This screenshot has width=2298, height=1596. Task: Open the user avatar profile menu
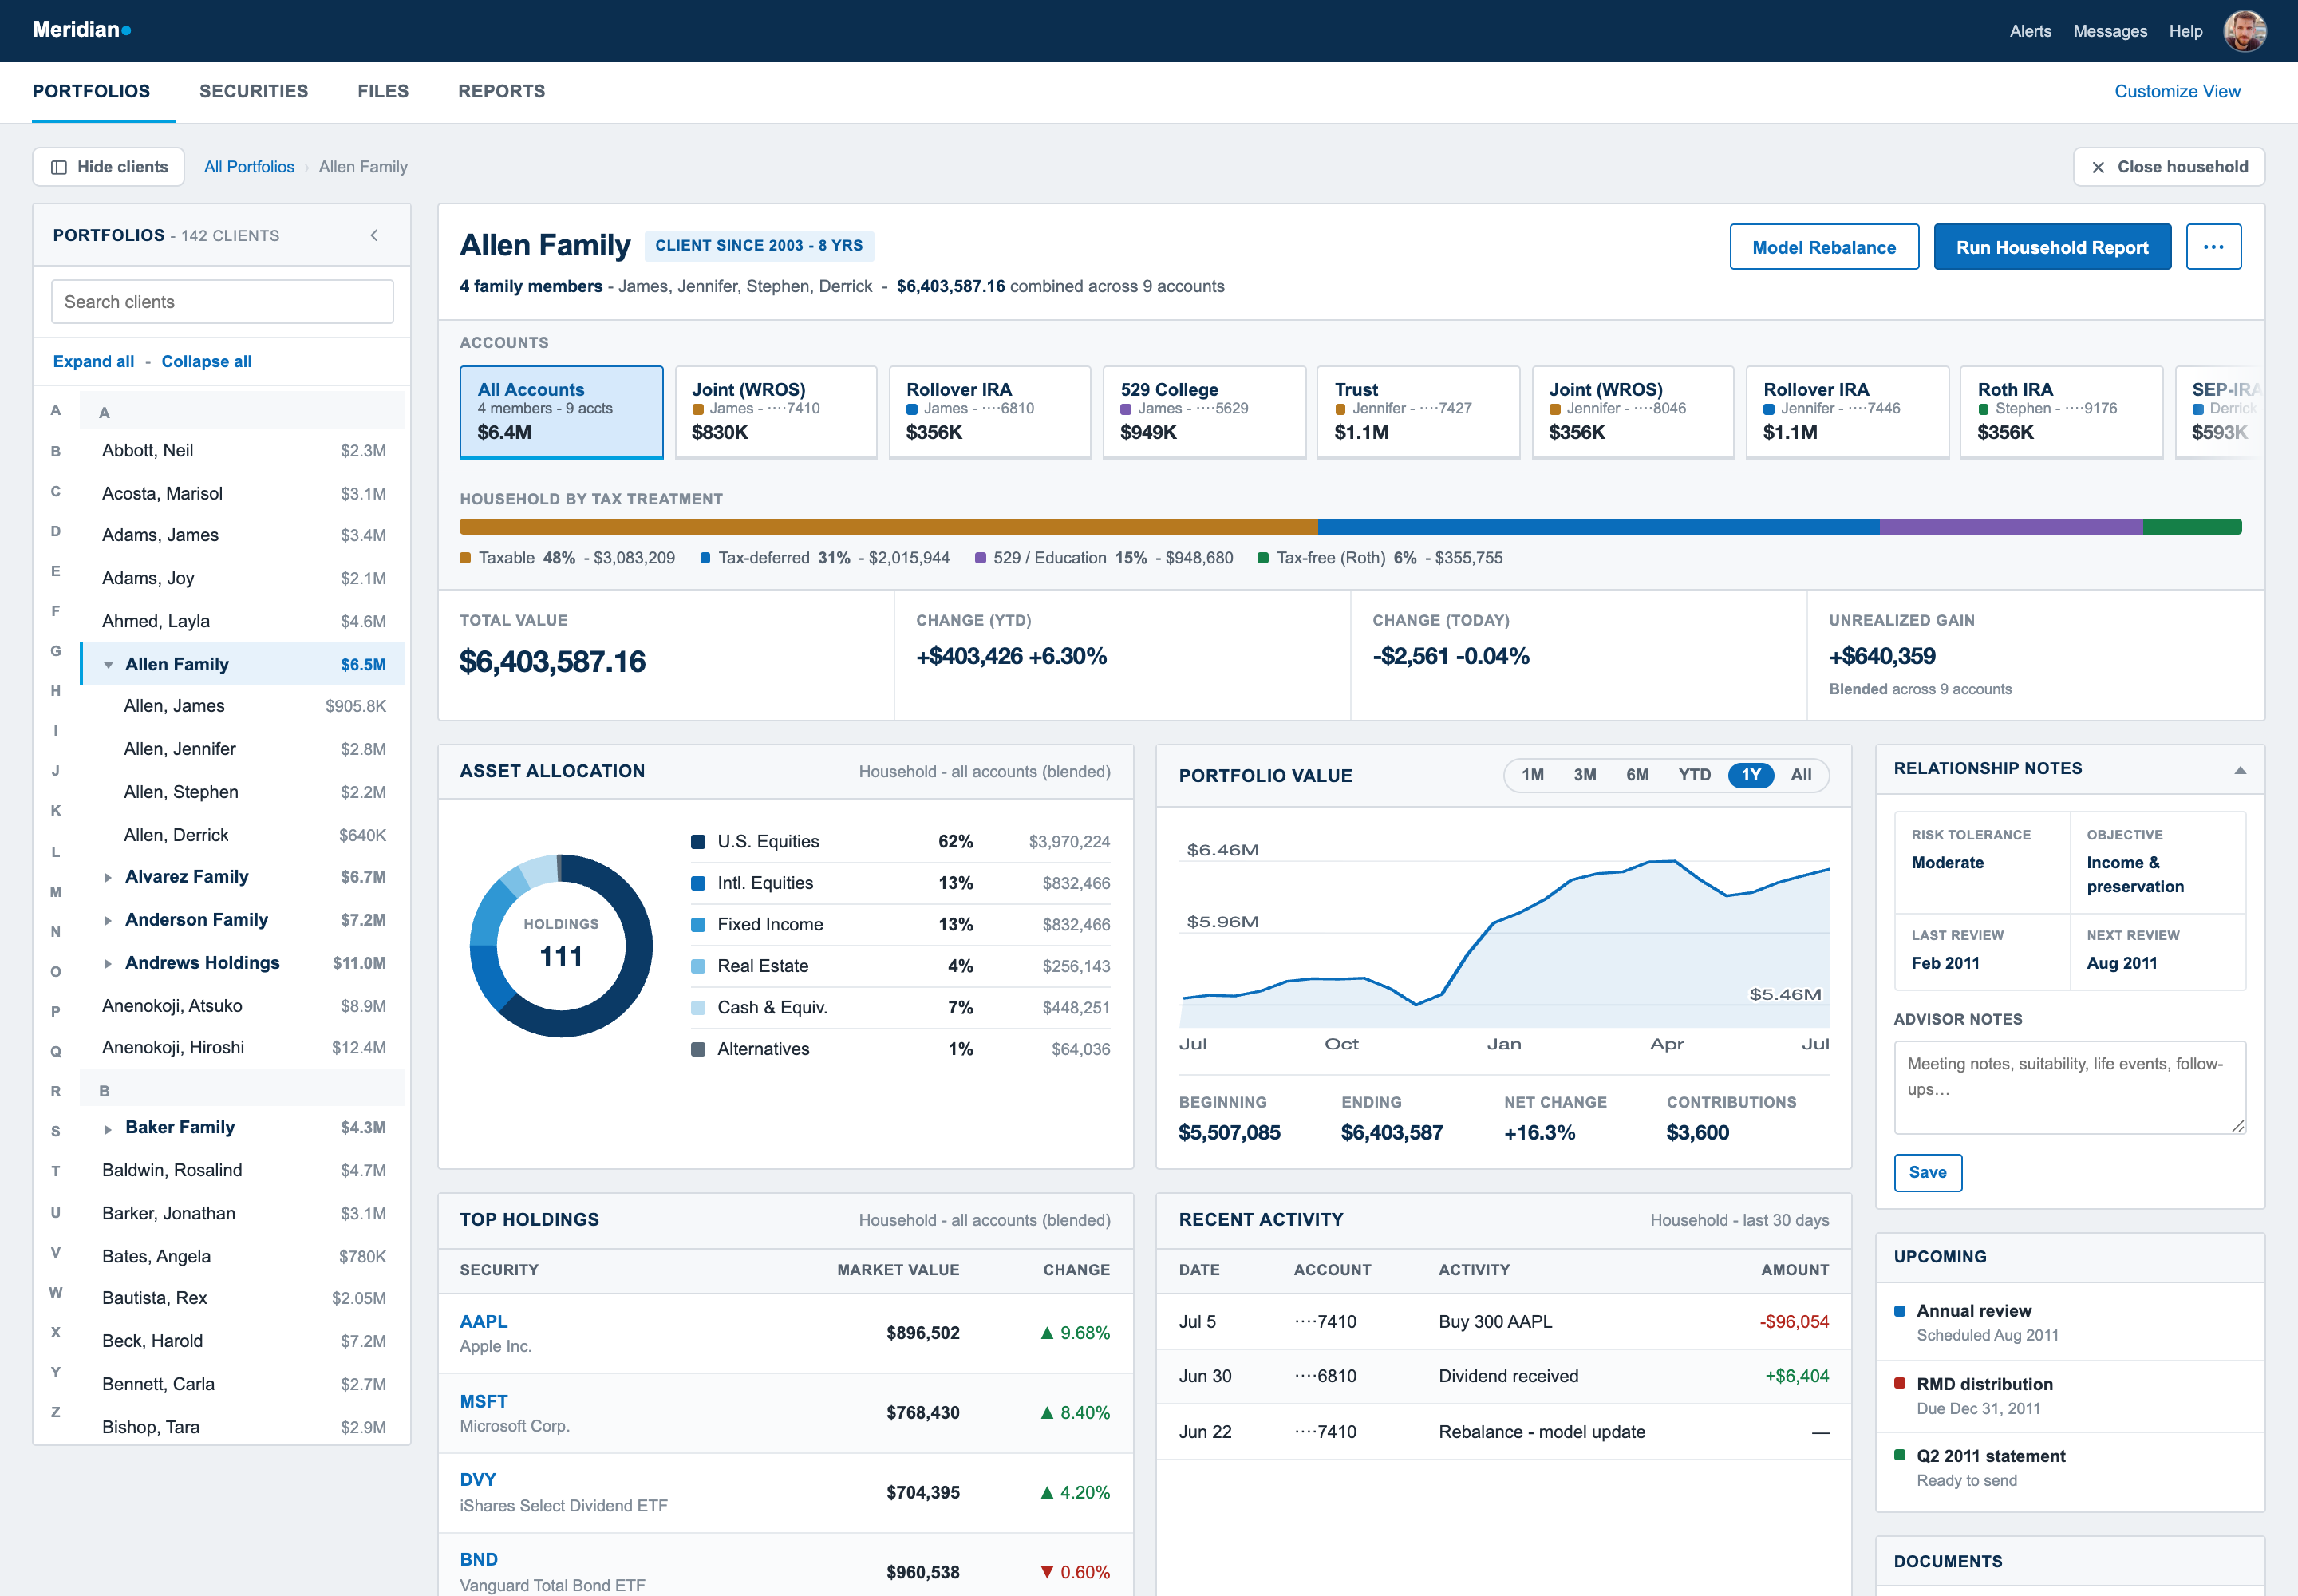[2244, 31]
